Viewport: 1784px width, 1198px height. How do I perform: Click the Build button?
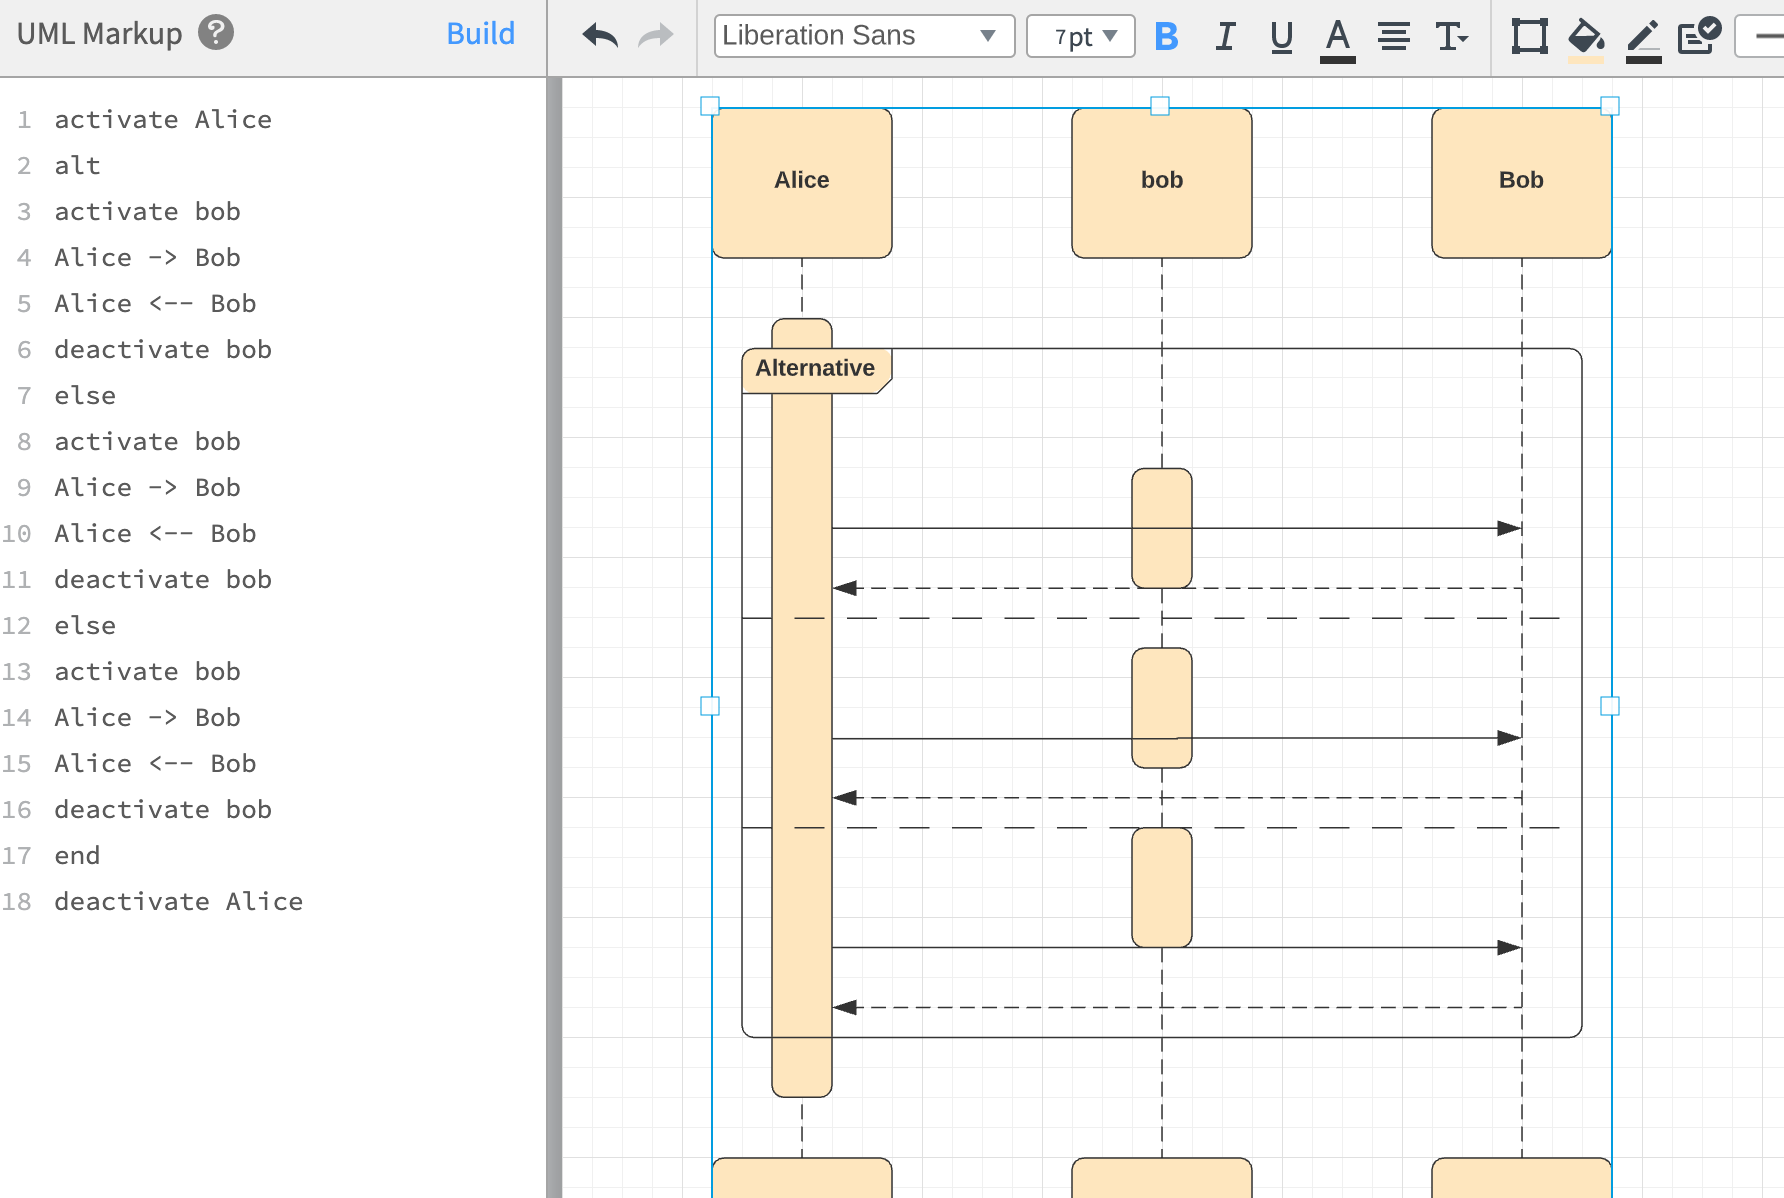click(x=480, y=34)
